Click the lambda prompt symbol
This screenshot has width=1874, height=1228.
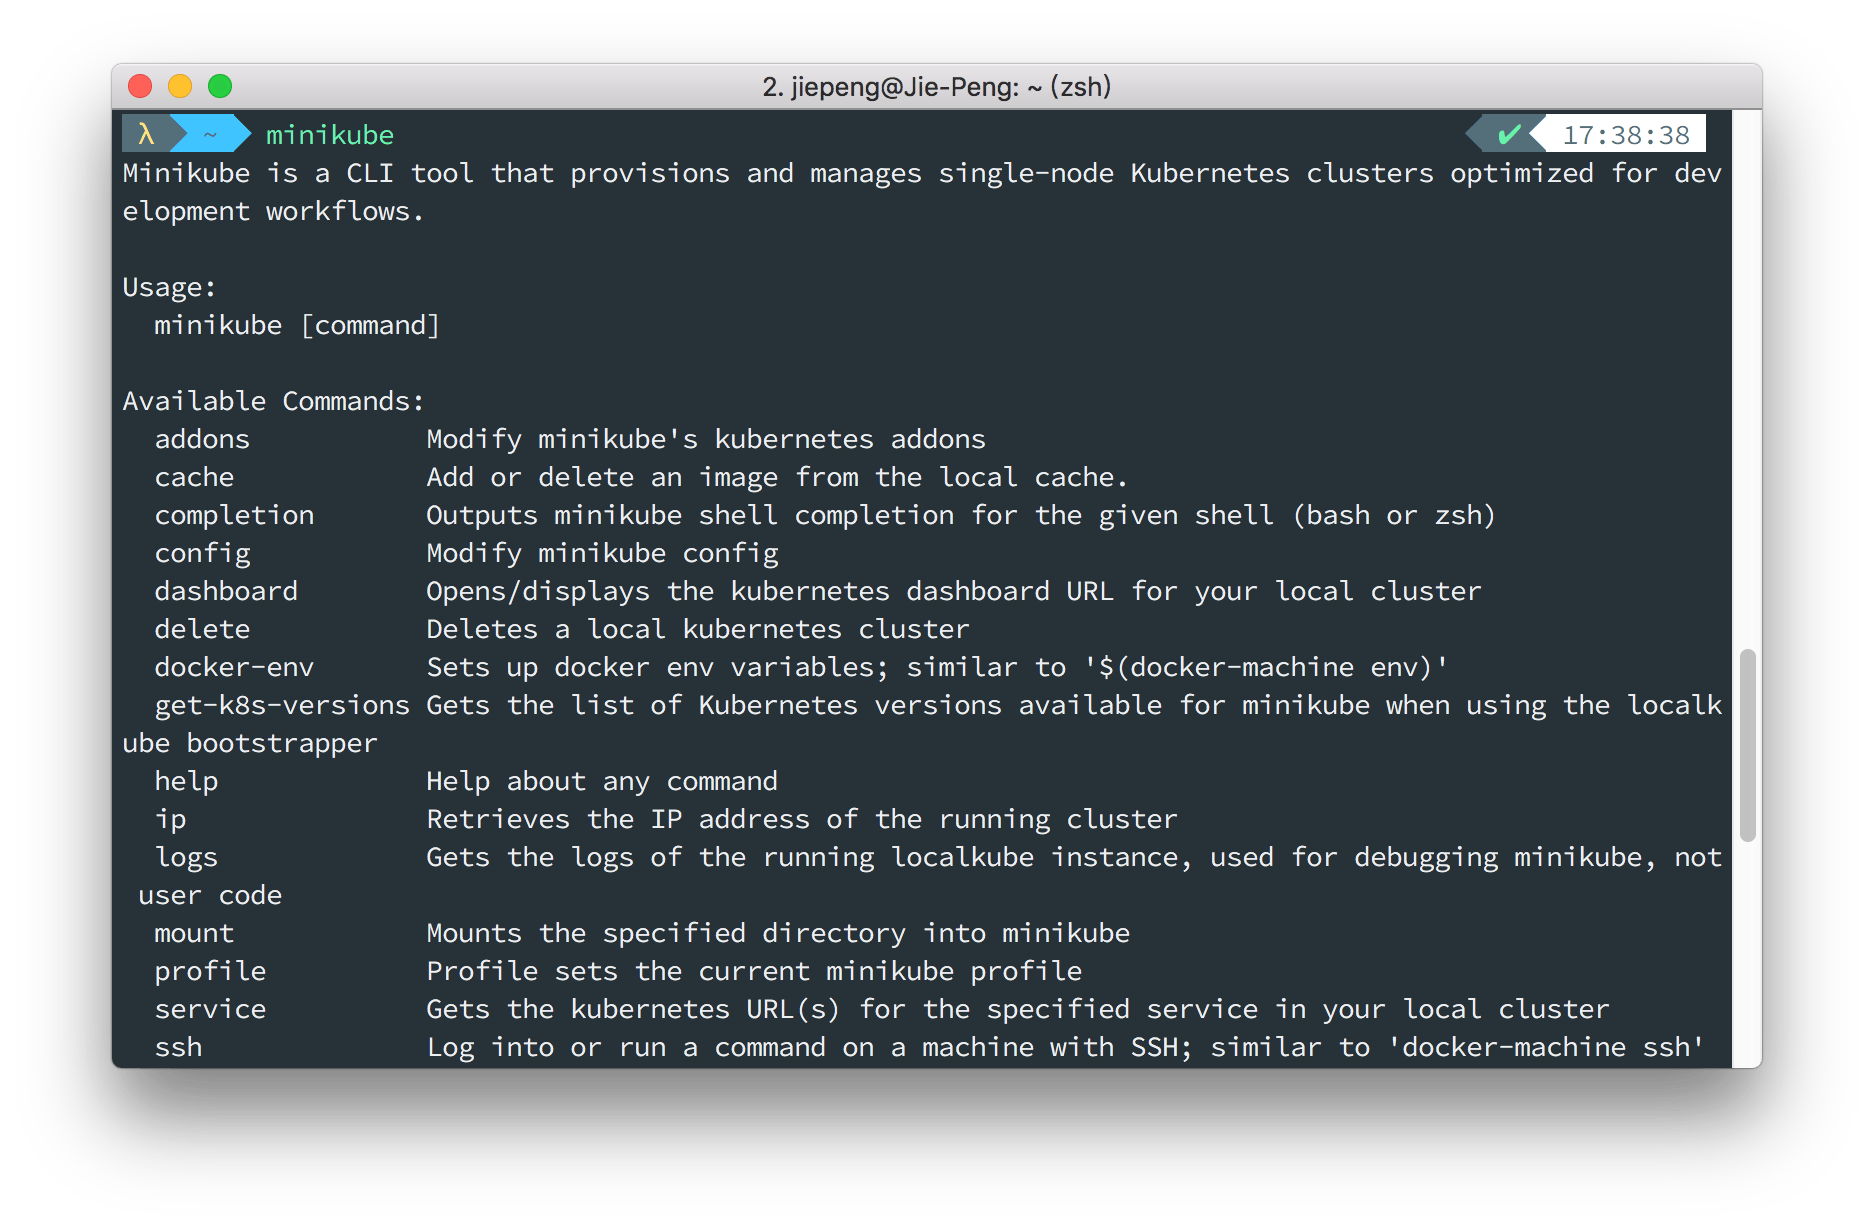point(146,134)
